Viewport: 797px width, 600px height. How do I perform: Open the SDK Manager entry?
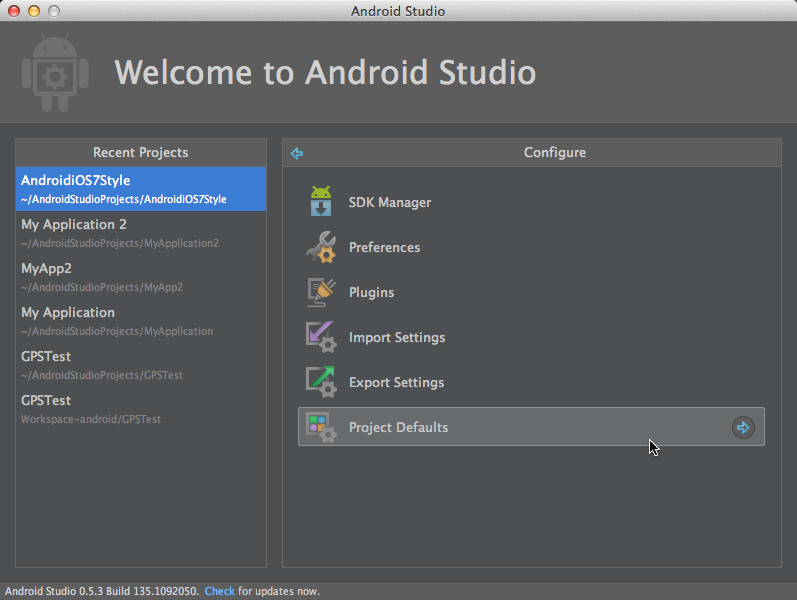click(389, 202)
